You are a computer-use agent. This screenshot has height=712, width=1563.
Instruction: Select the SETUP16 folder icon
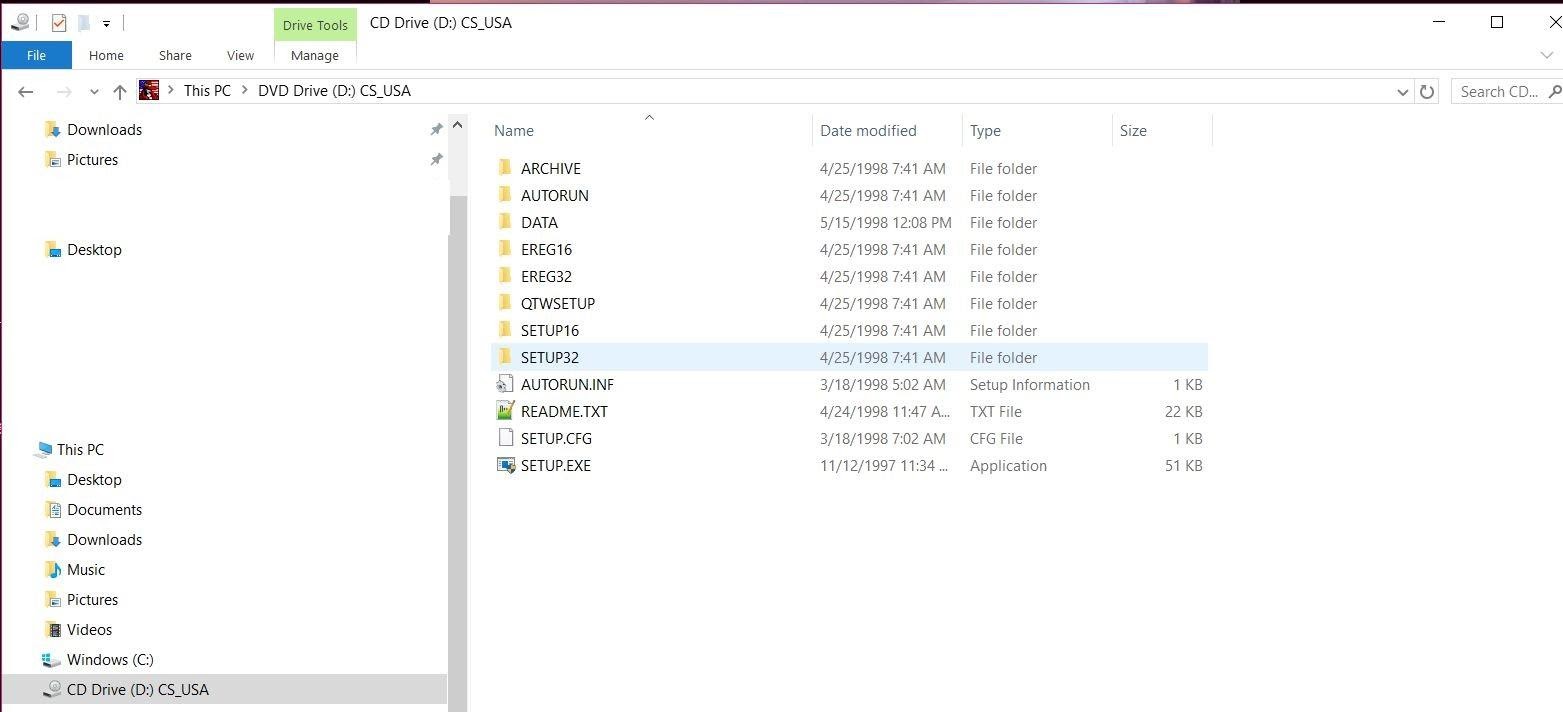click(506, 330)
